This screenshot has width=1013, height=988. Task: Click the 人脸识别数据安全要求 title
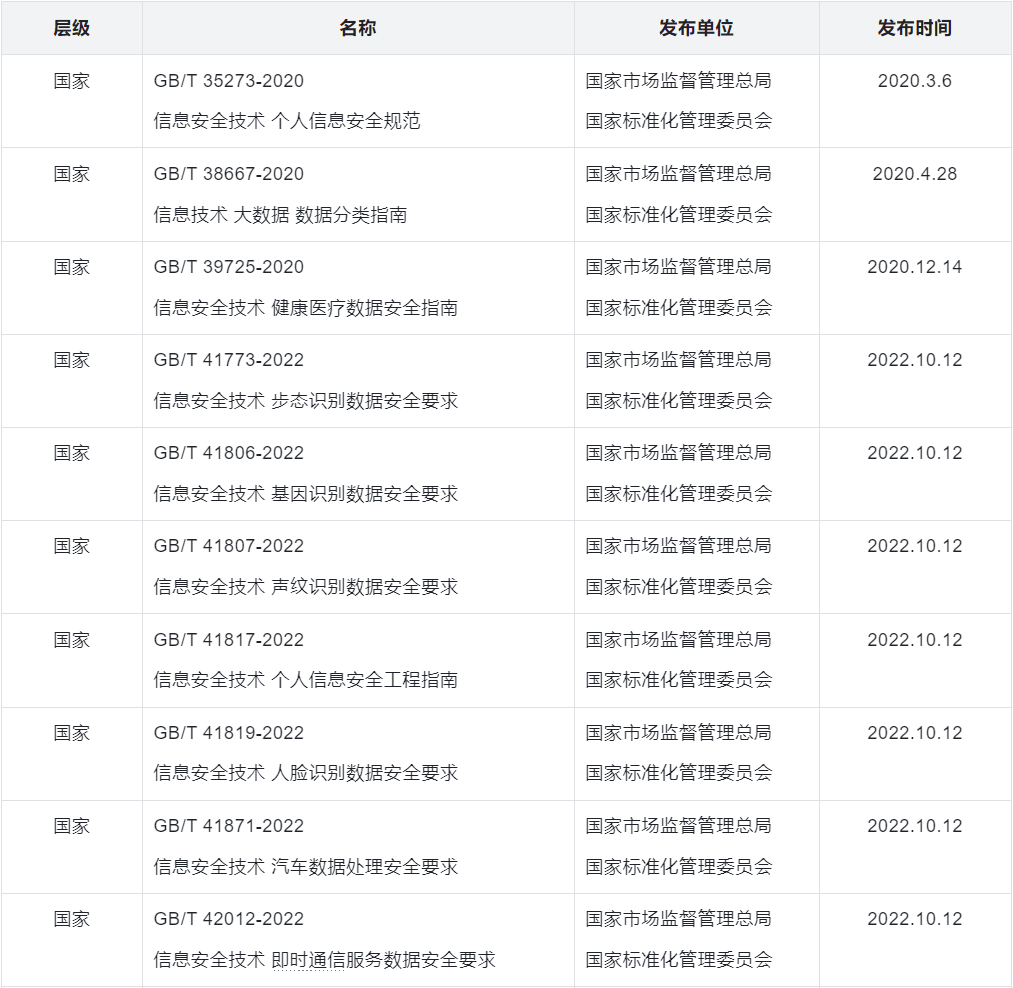[x=364, y=773]
